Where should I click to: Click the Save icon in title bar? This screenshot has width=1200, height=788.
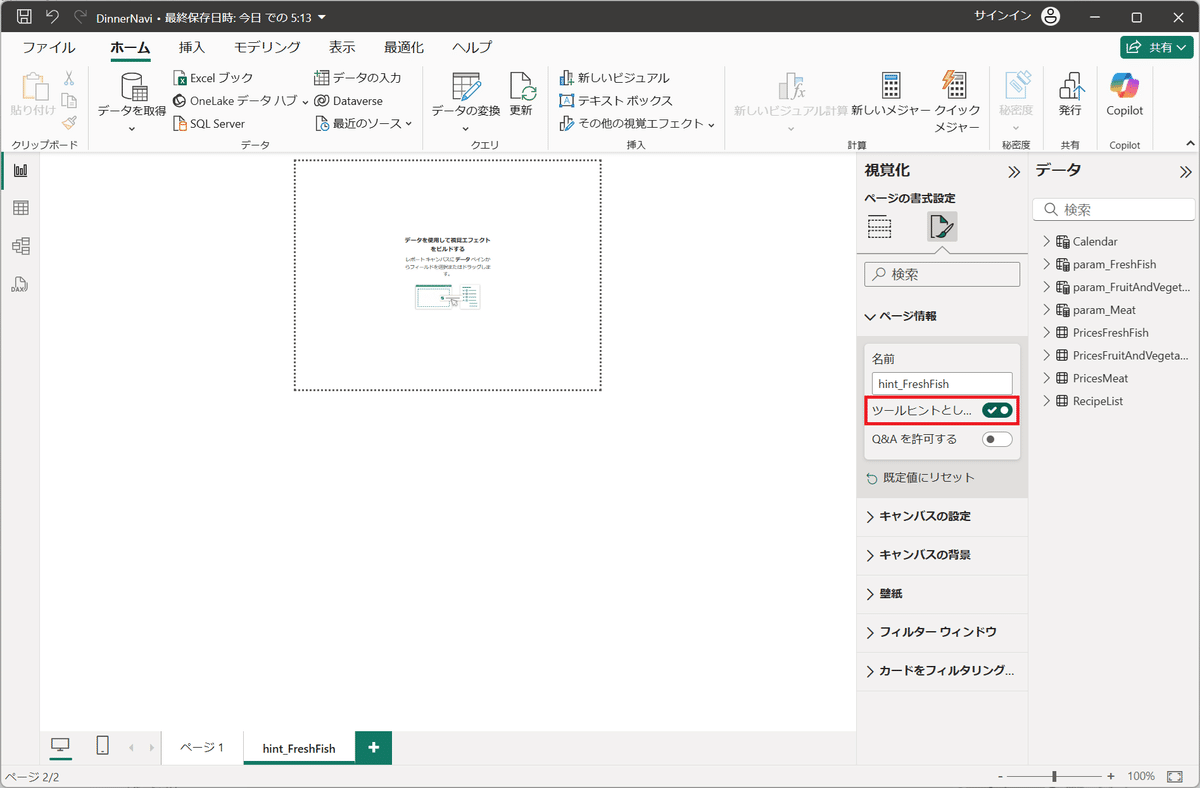24,17
